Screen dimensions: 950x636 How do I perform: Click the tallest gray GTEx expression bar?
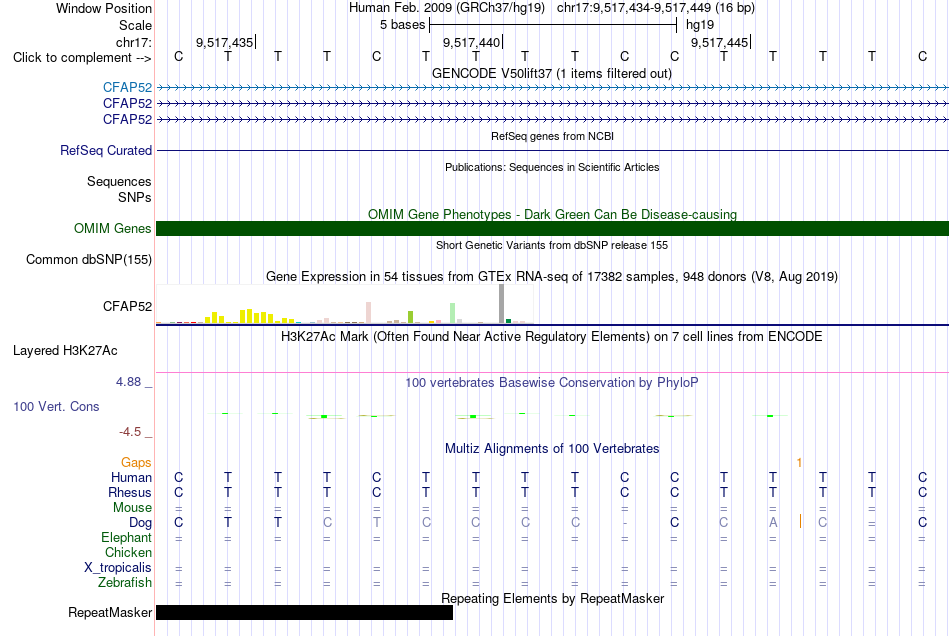pos(501,303)
